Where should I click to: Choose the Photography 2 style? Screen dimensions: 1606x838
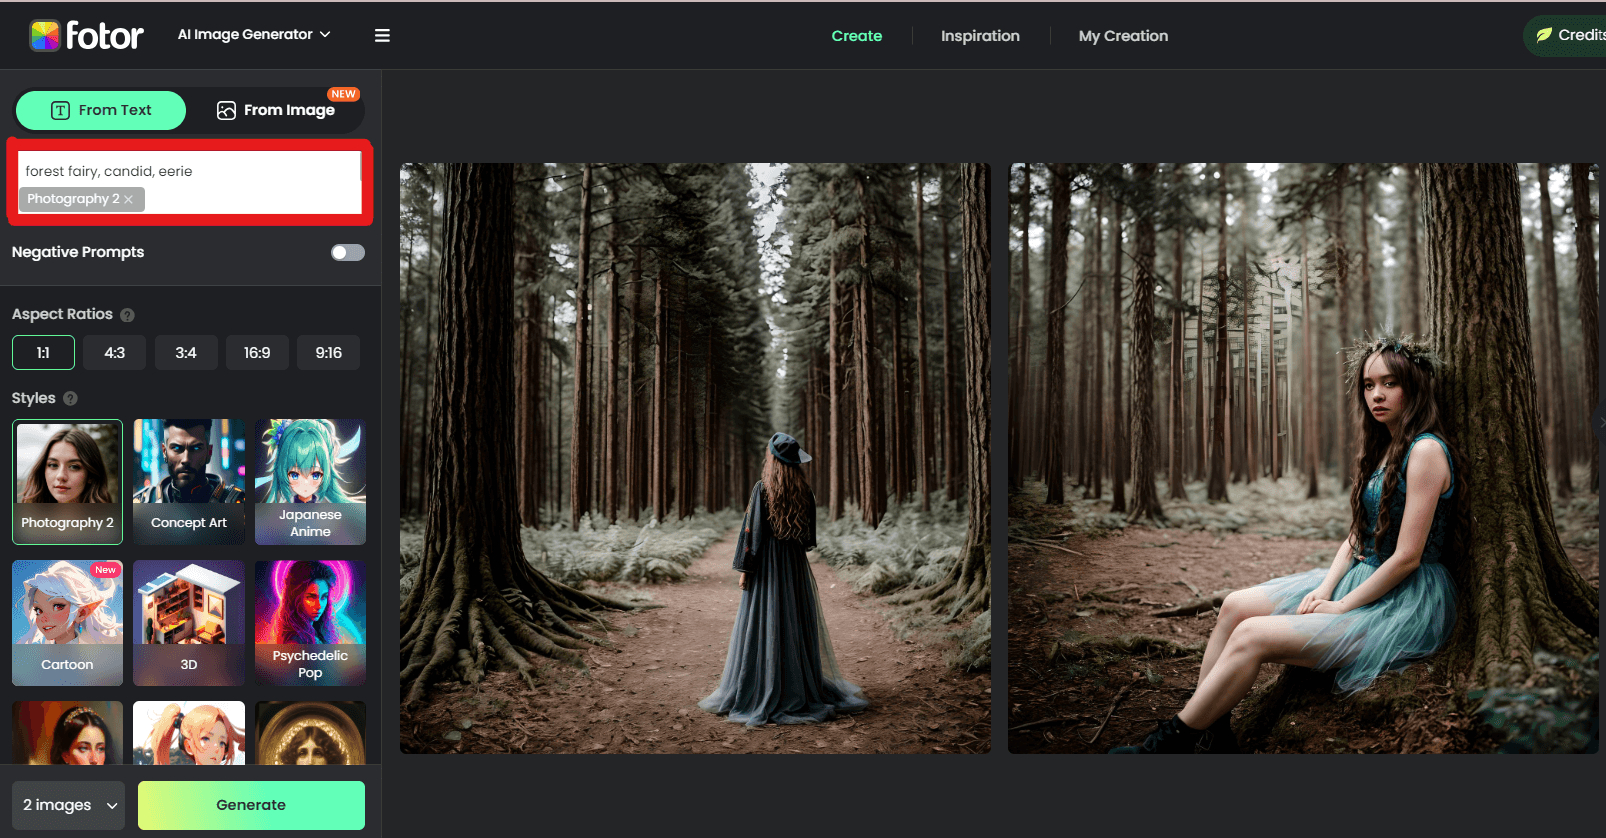pos(67,482)
